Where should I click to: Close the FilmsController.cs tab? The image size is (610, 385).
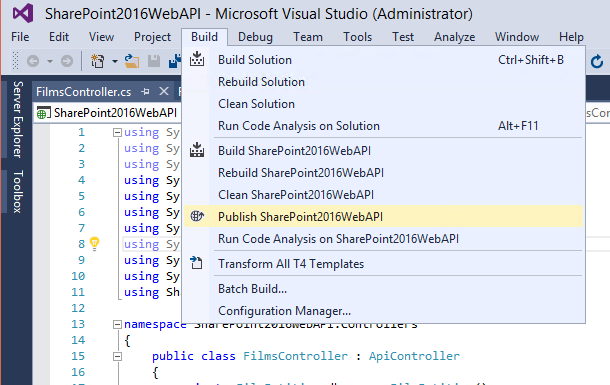(x=164, y=91)
